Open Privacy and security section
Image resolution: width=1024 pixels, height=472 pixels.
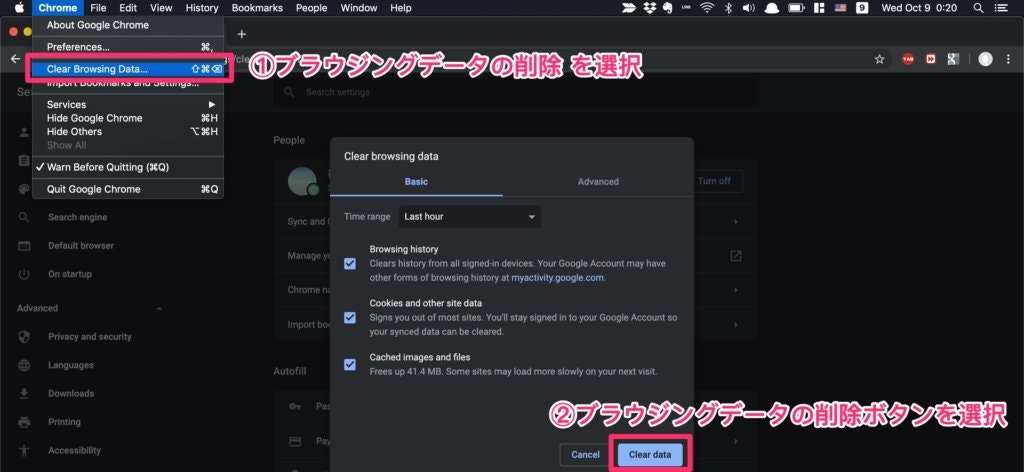tap(89, 337)
